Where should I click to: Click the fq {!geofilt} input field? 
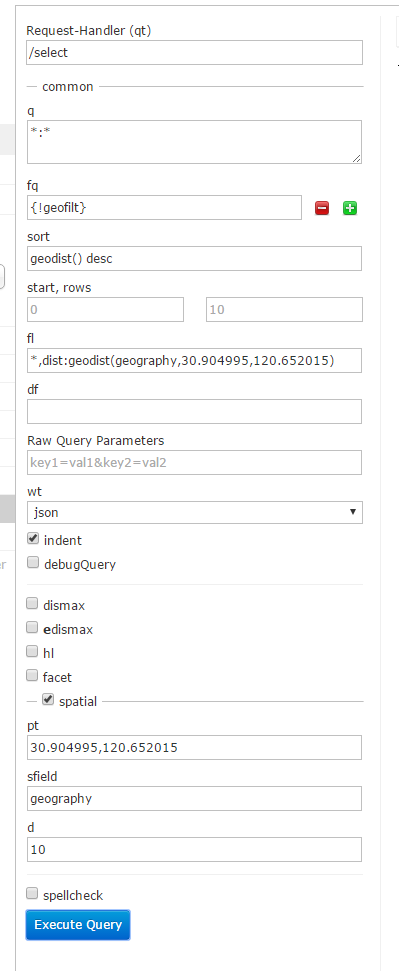pos(164,207)
